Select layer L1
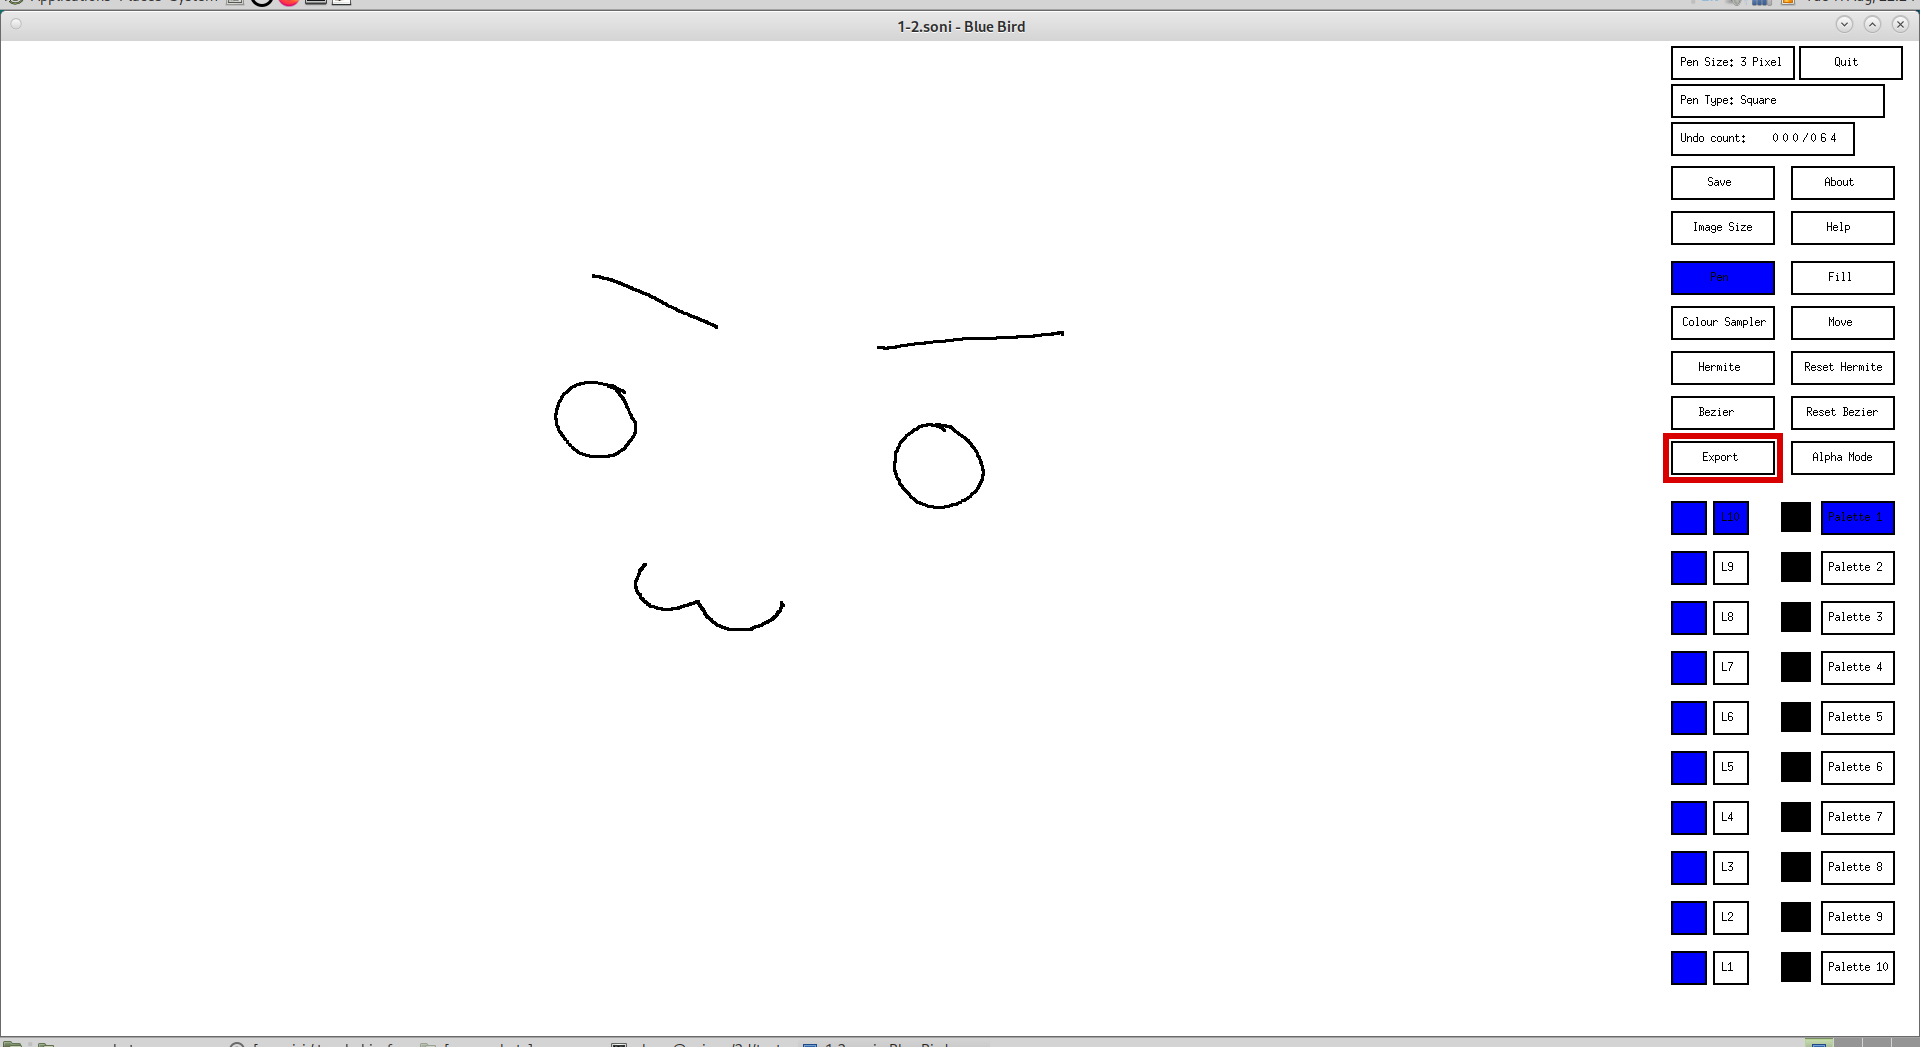 coord(1730,967)
